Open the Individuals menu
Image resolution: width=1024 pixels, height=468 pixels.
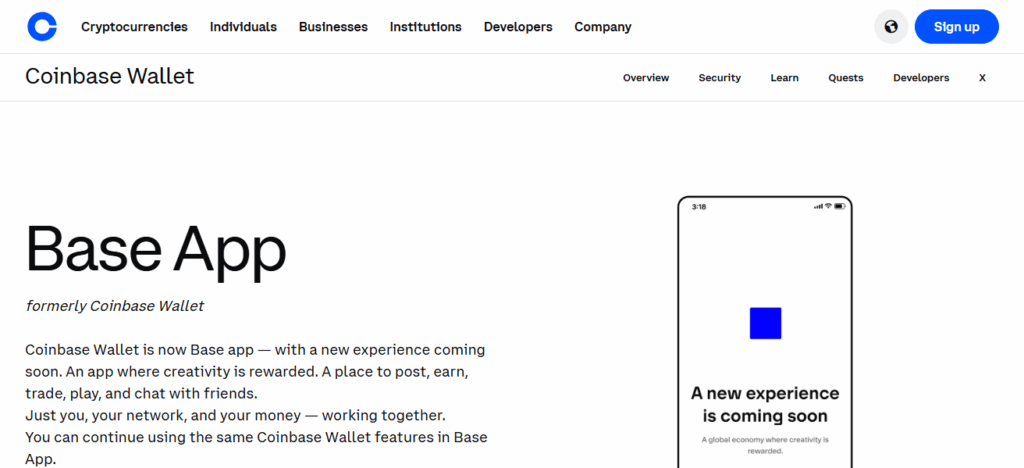tap(243, 27)
